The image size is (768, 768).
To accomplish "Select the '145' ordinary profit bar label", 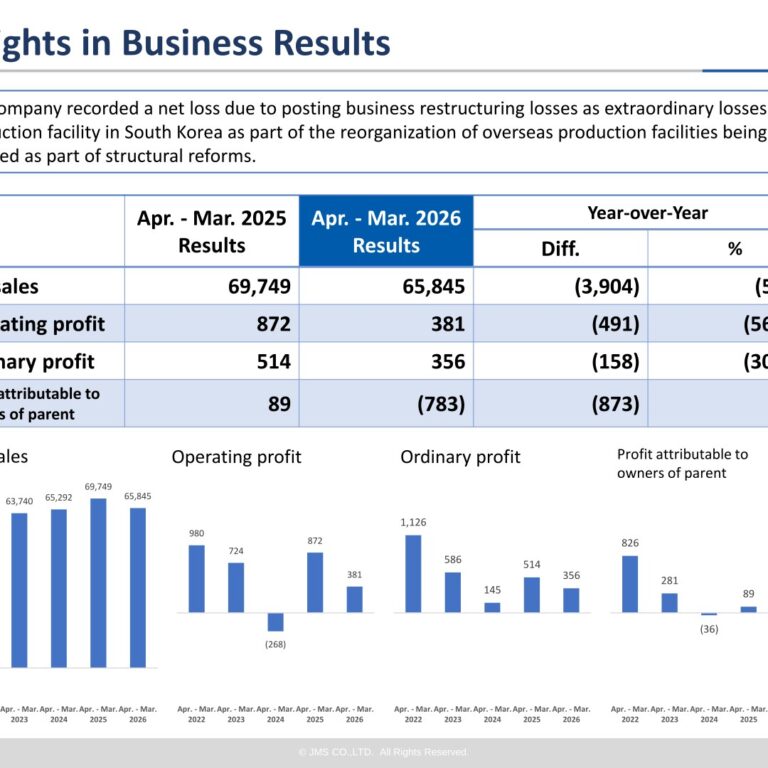I will point(492,590).
